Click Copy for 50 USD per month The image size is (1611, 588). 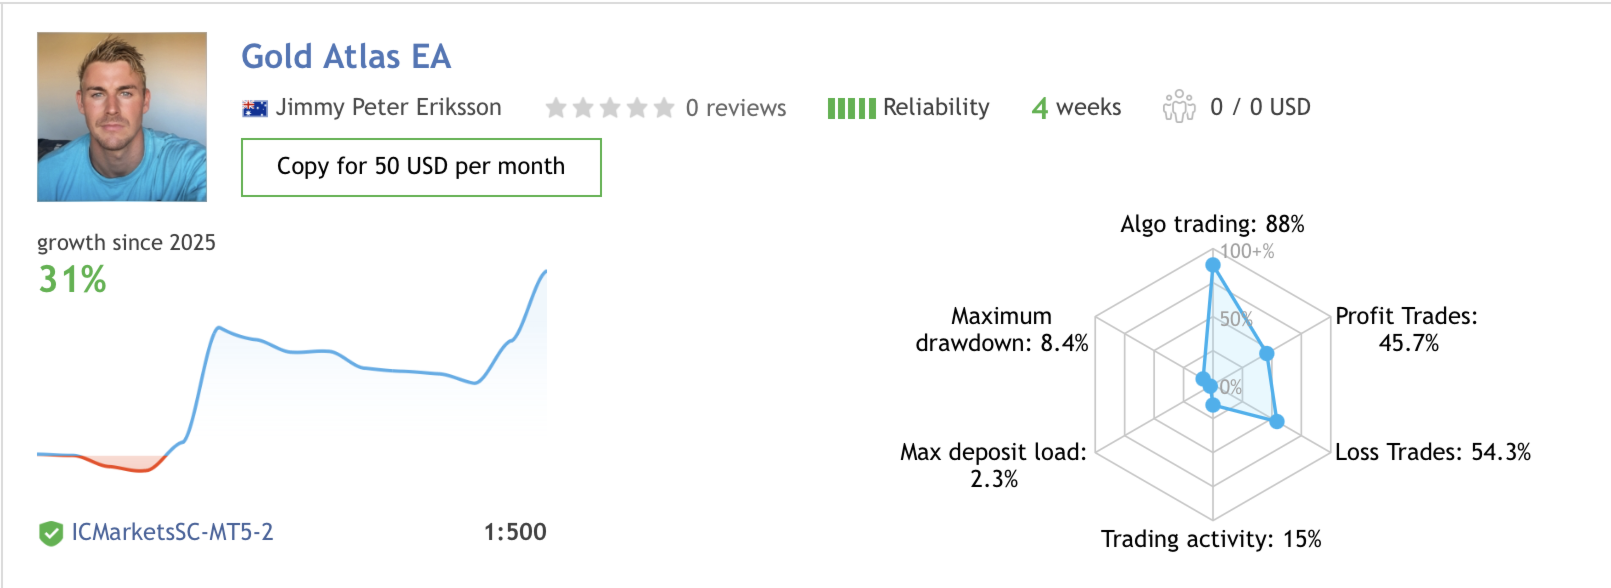420,166
